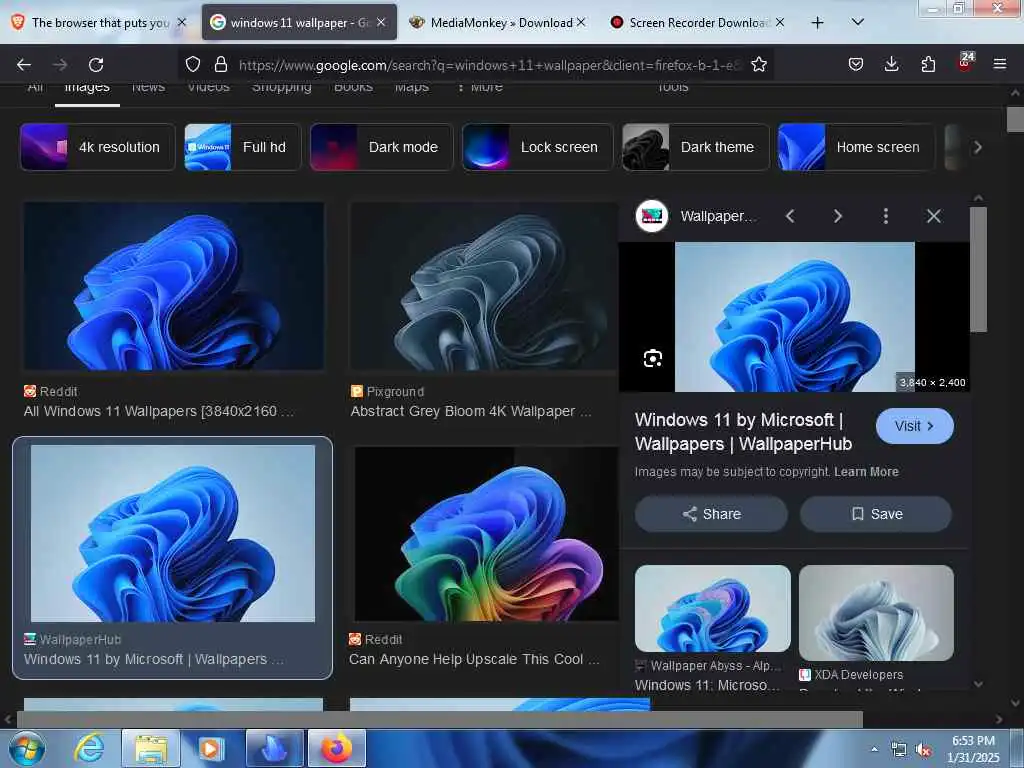
Task: Show more filter chips arrow
Action: [x=978, y=148]
